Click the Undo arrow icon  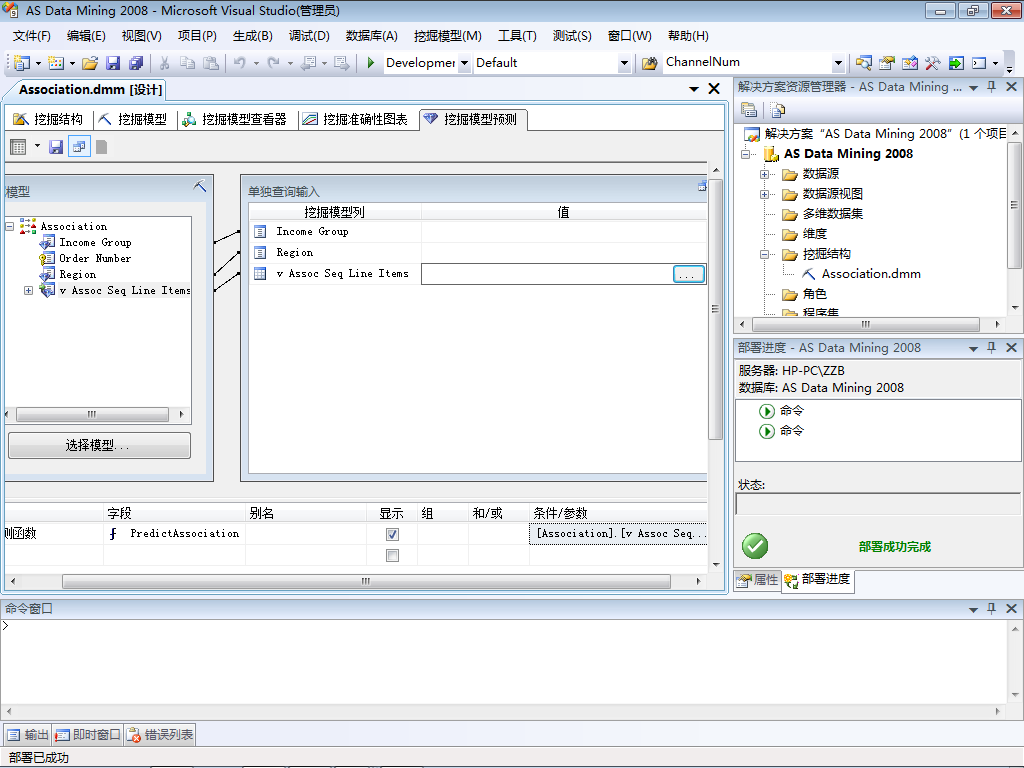click(x=240, y=63)
